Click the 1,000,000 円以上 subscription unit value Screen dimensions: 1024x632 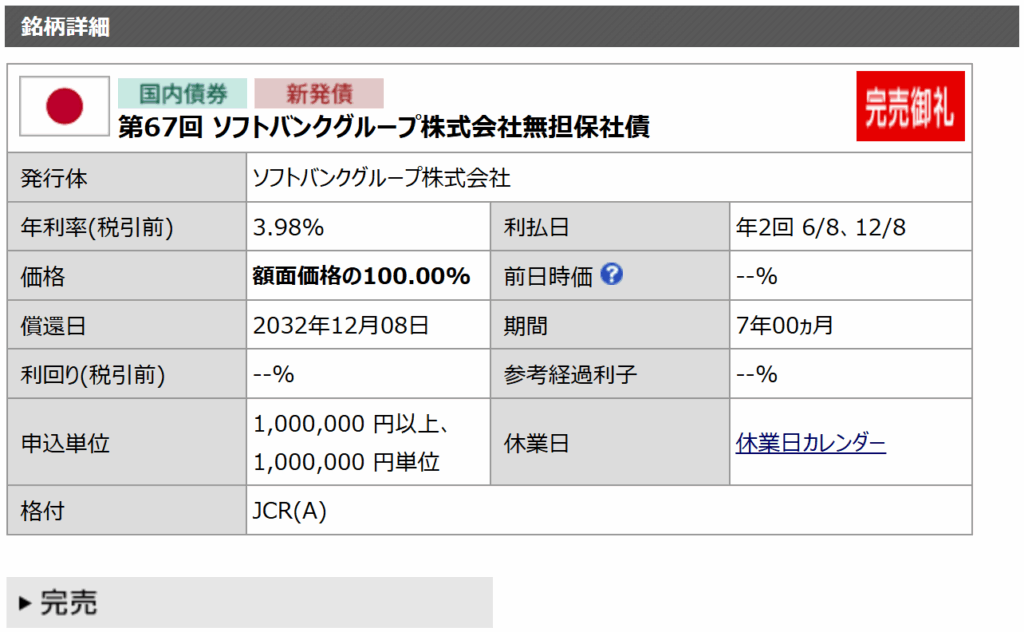pos(350,424)
